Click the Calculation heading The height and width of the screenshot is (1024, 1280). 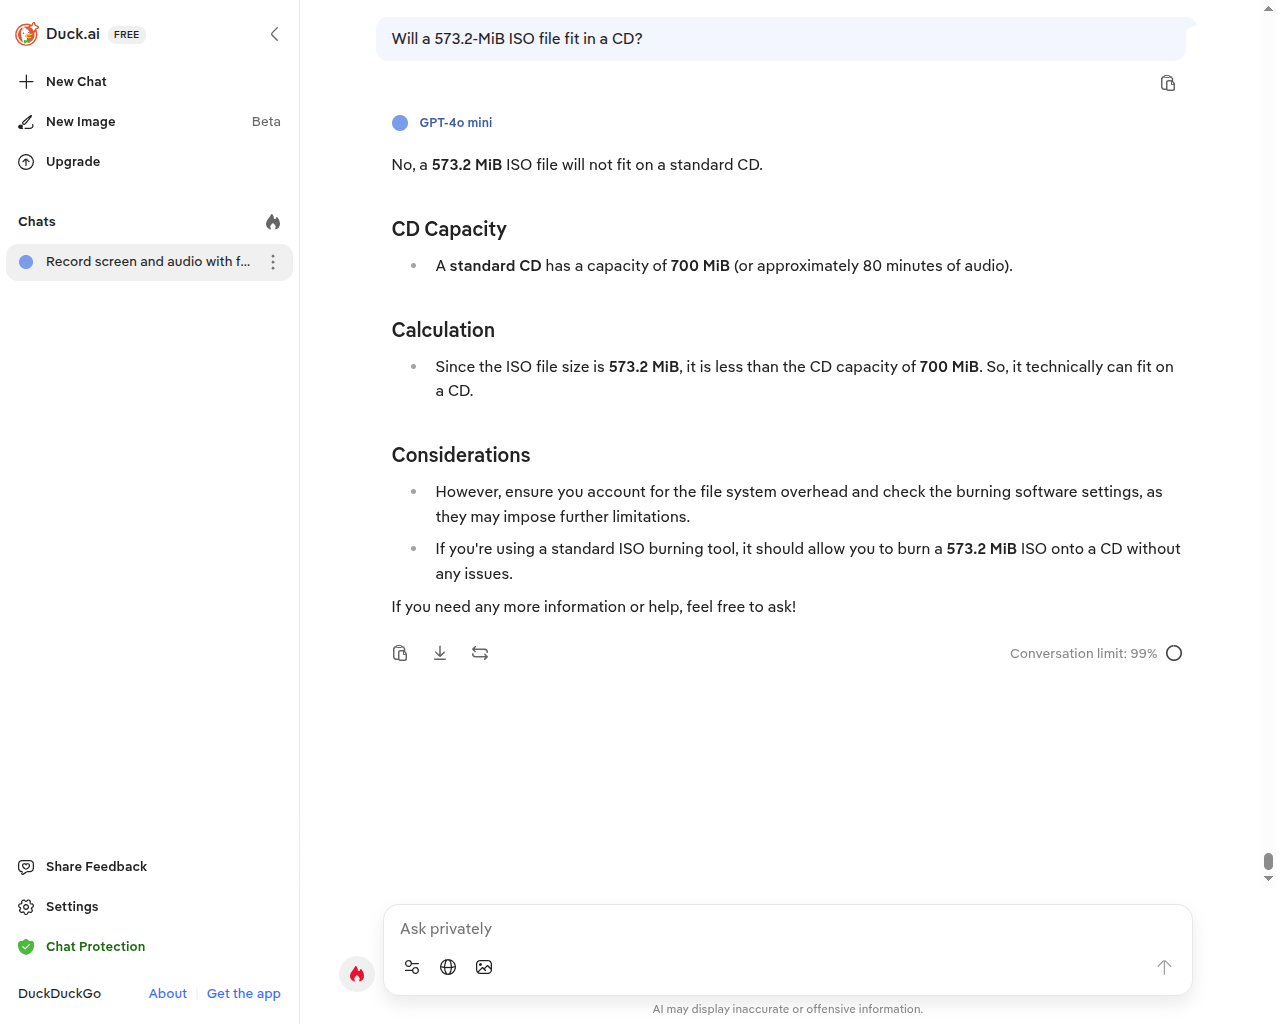point(443,330)
